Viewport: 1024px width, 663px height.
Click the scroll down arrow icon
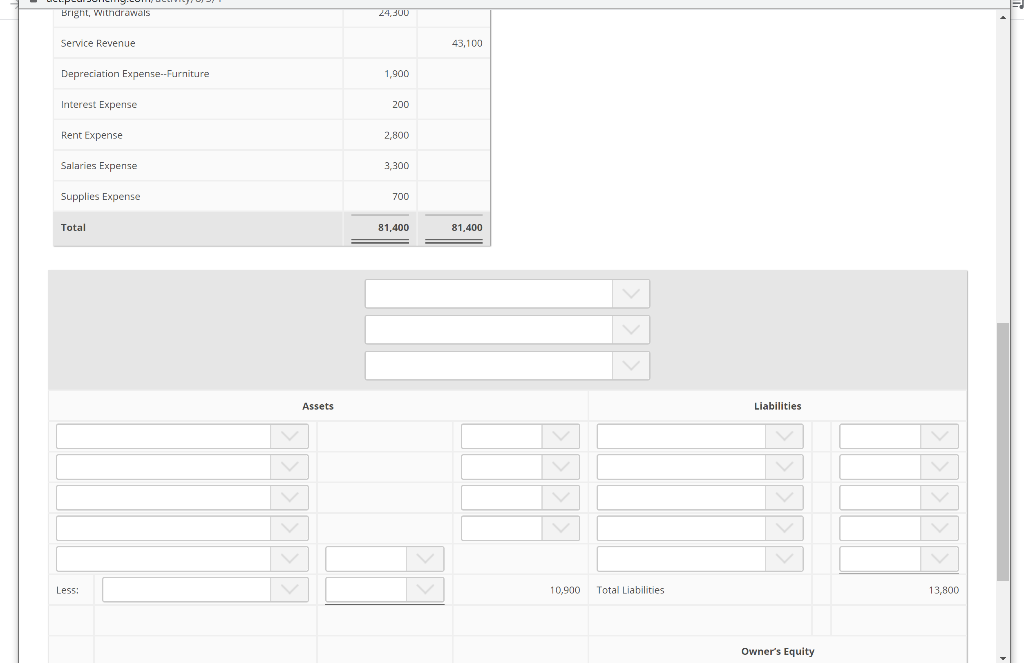(1004, 656)
